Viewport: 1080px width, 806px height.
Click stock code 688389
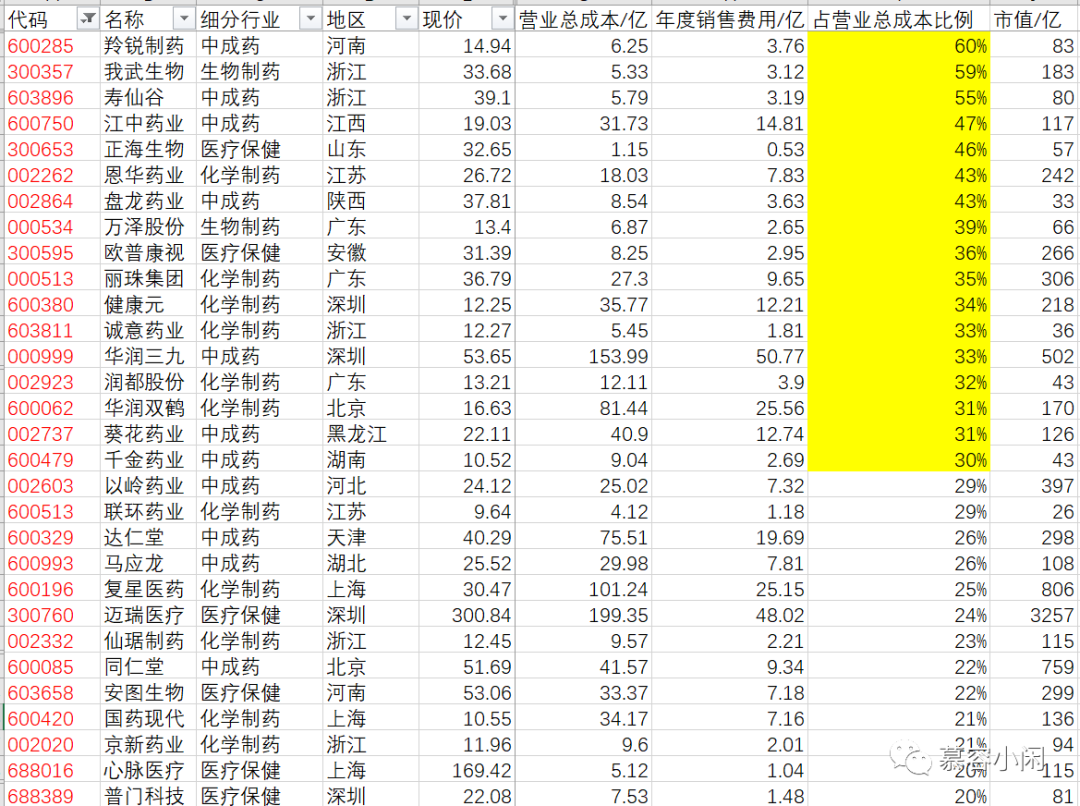pyautogui.click(x=41, y=796)
